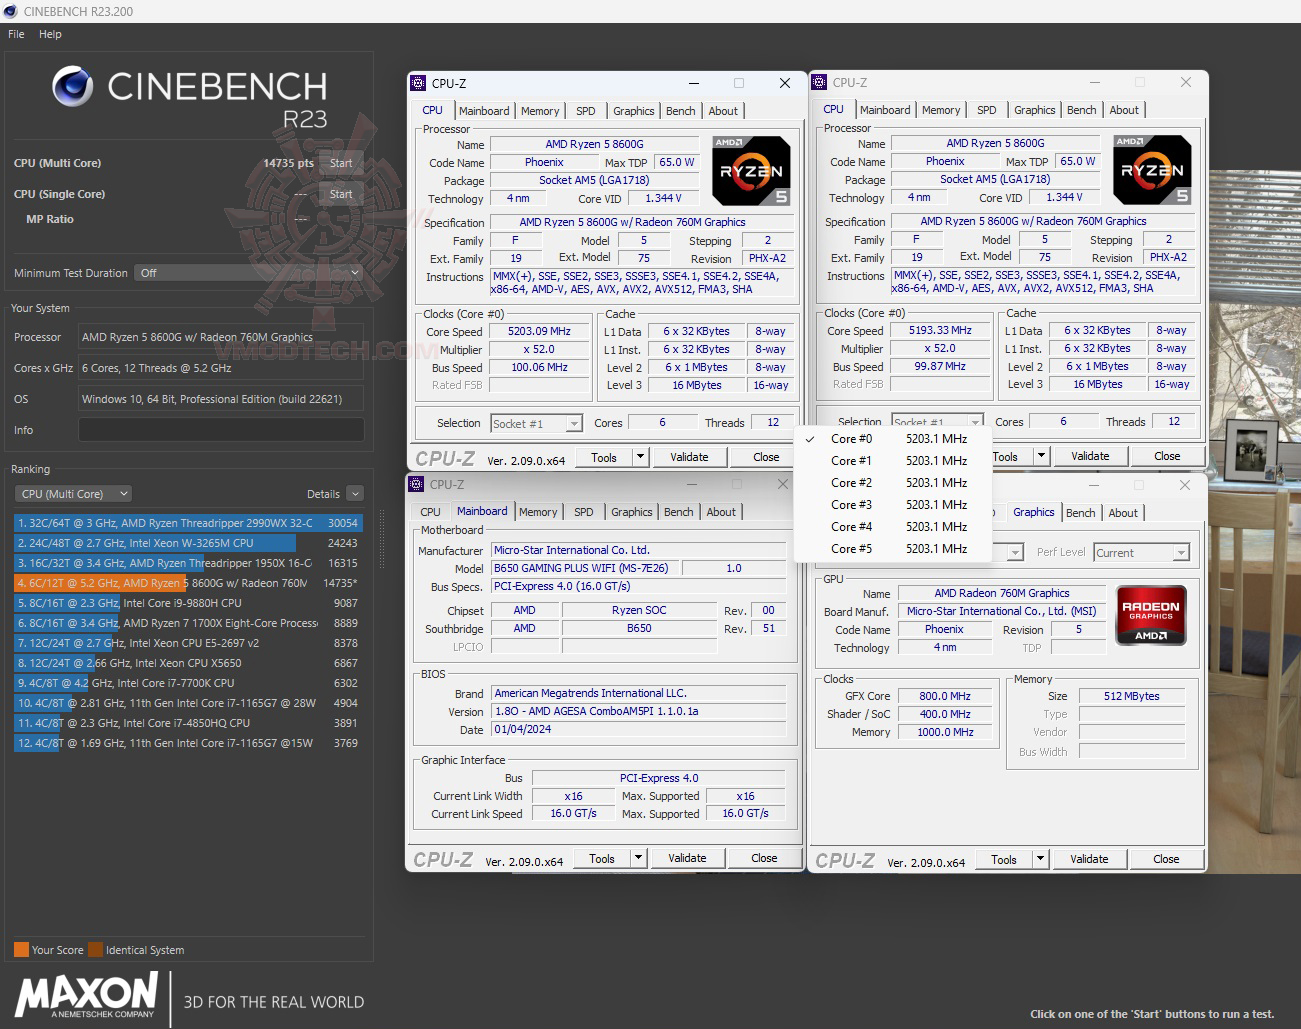The image size is (1301, 1029).
Task: Select the Threadripper 1950X ranking row
Action: pyautogui.click(x=188, y=563)
